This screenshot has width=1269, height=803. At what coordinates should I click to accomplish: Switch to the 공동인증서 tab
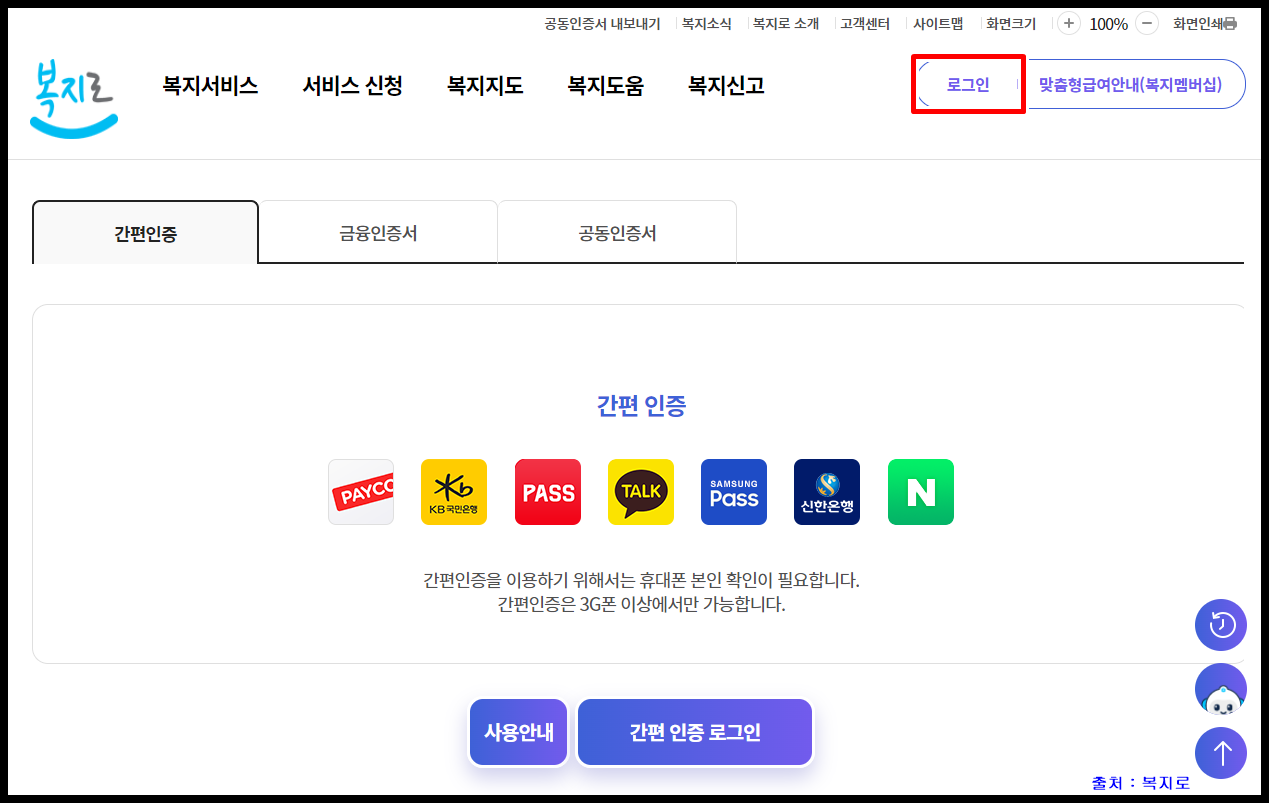pyautogui.click(x=616, y=231)
